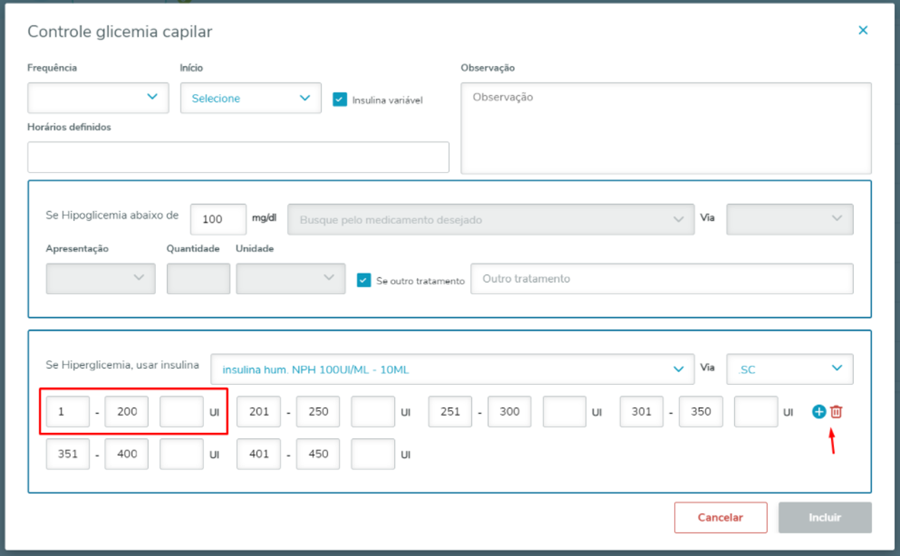Toggle the Insulina variável checkbox

tap(340, 99)
